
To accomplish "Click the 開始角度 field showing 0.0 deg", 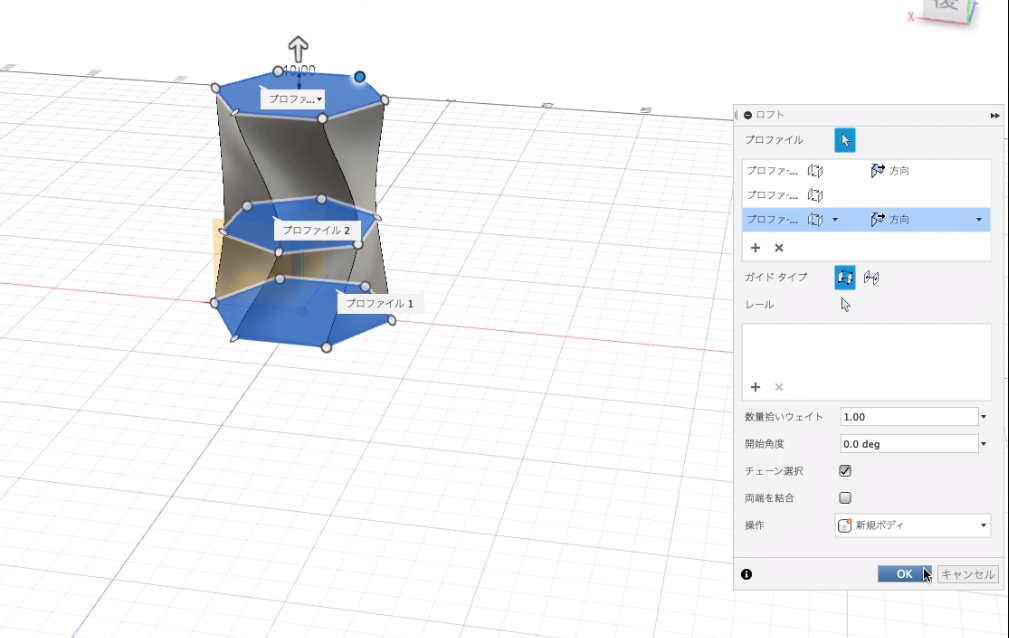I will click(x=909, y=444).
